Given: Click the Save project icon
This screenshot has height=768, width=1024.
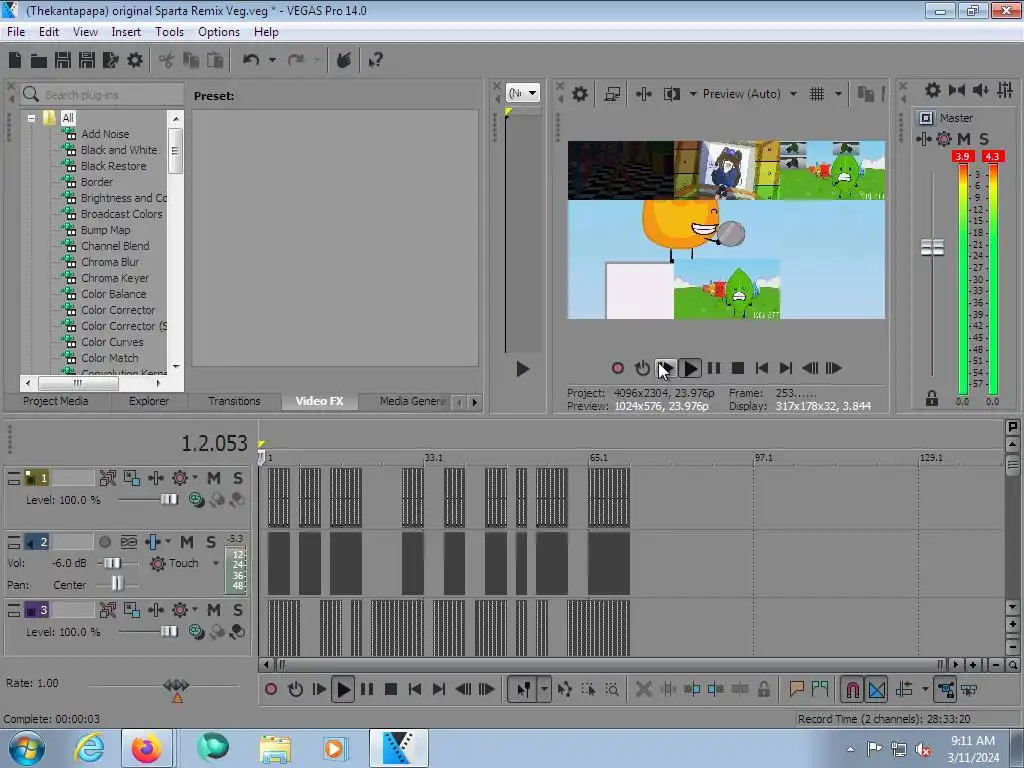Looking at the screenshot, I should coord(63,60).
